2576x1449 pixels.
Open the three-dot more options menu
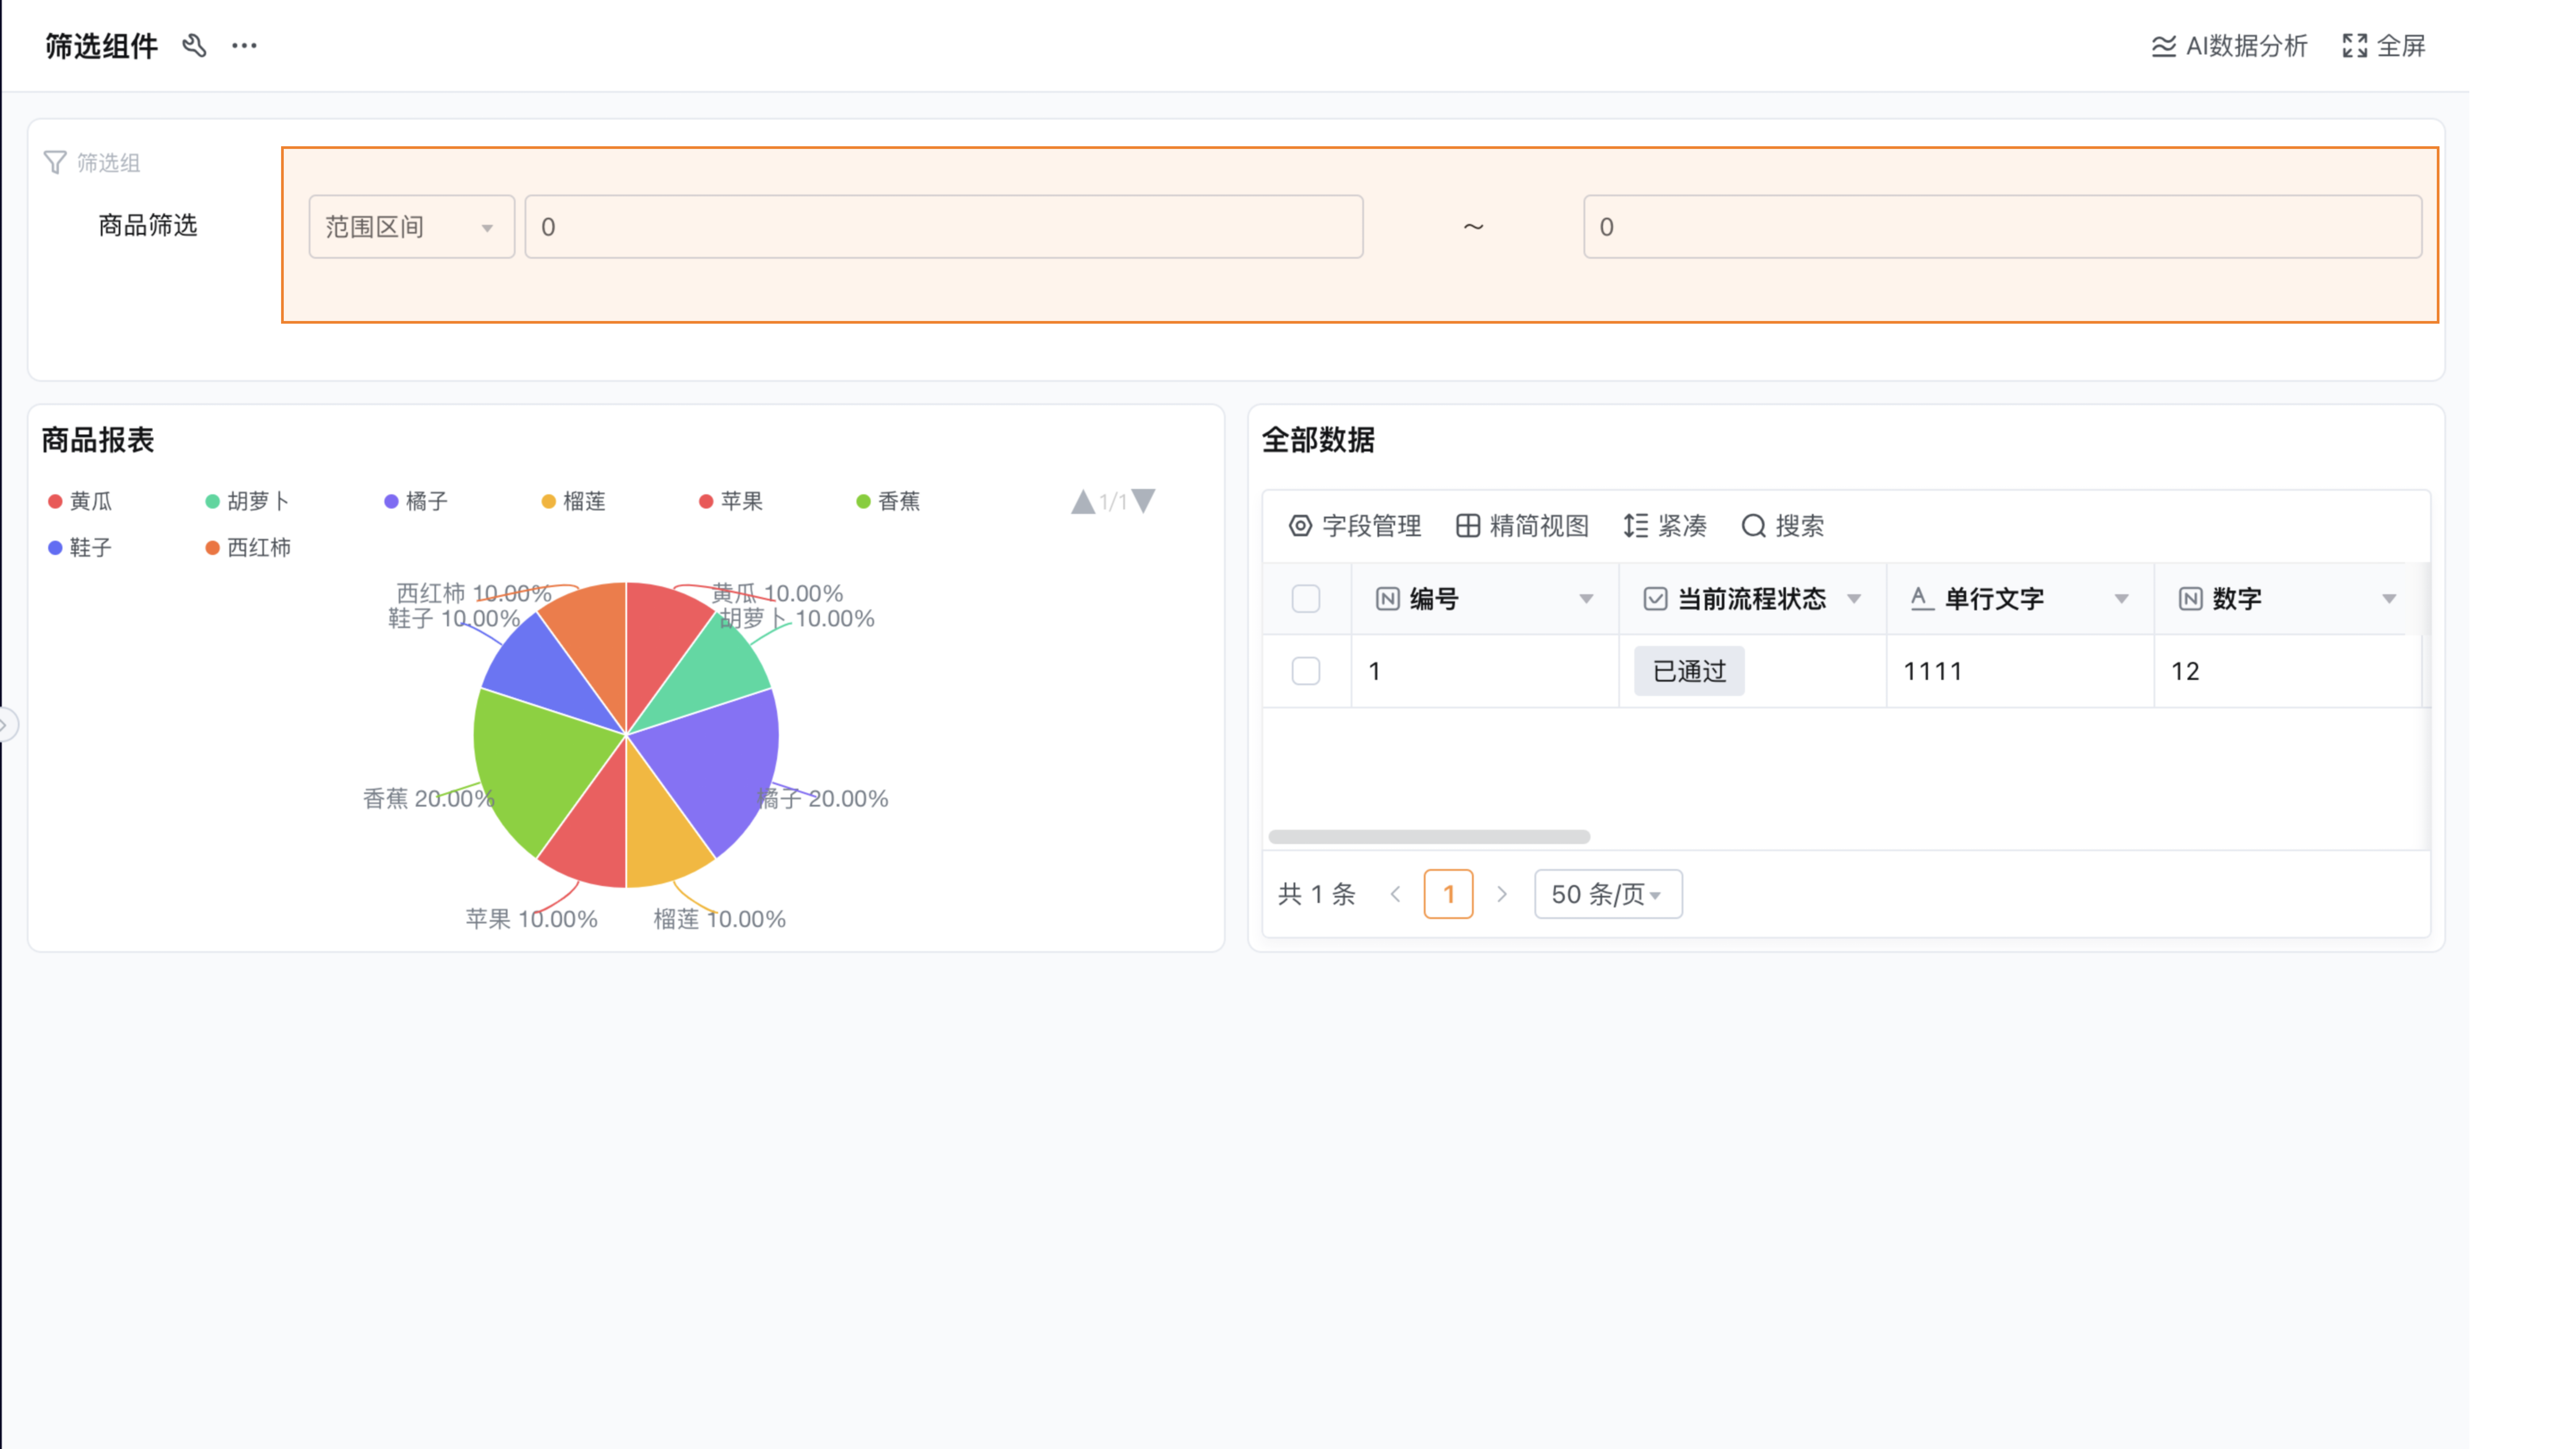244,46
